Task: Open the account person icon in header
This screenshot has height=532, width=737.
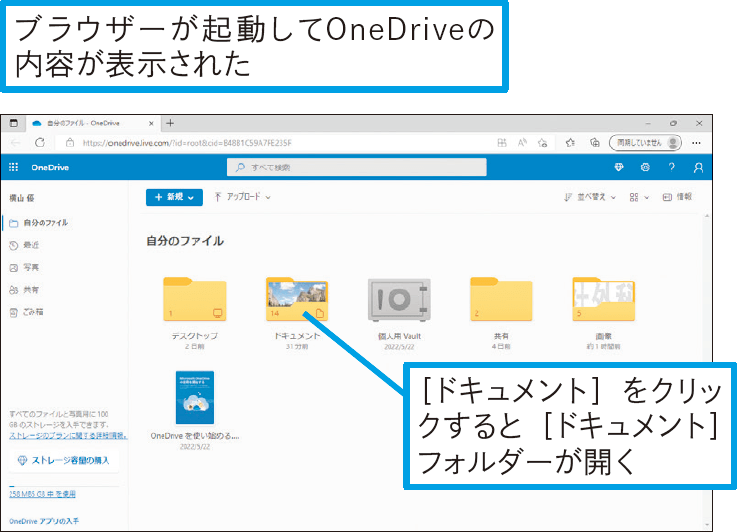Action: 698,168
